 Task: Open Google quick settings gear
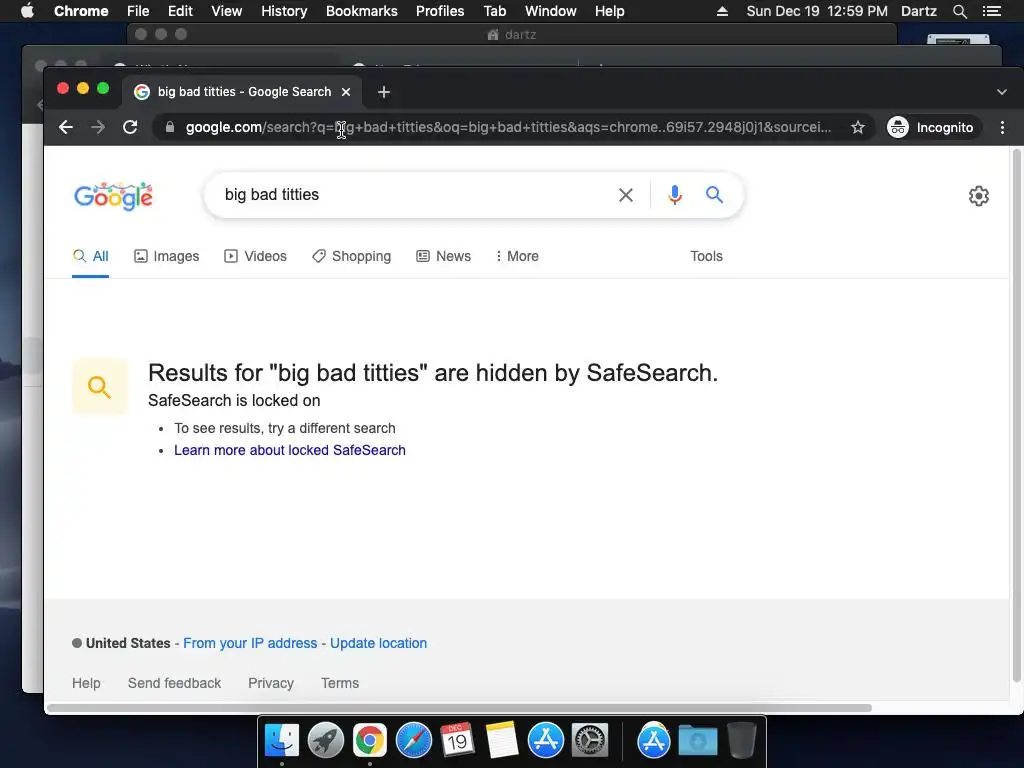pos(978,196)
